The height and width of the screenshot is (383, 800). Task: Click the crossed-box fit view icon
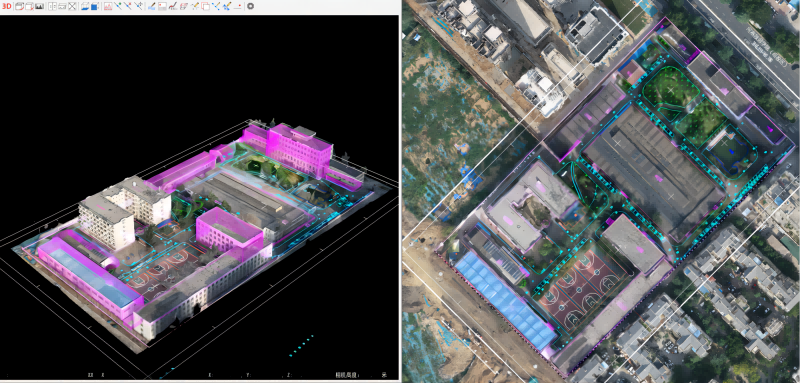(x=72, y=6)
